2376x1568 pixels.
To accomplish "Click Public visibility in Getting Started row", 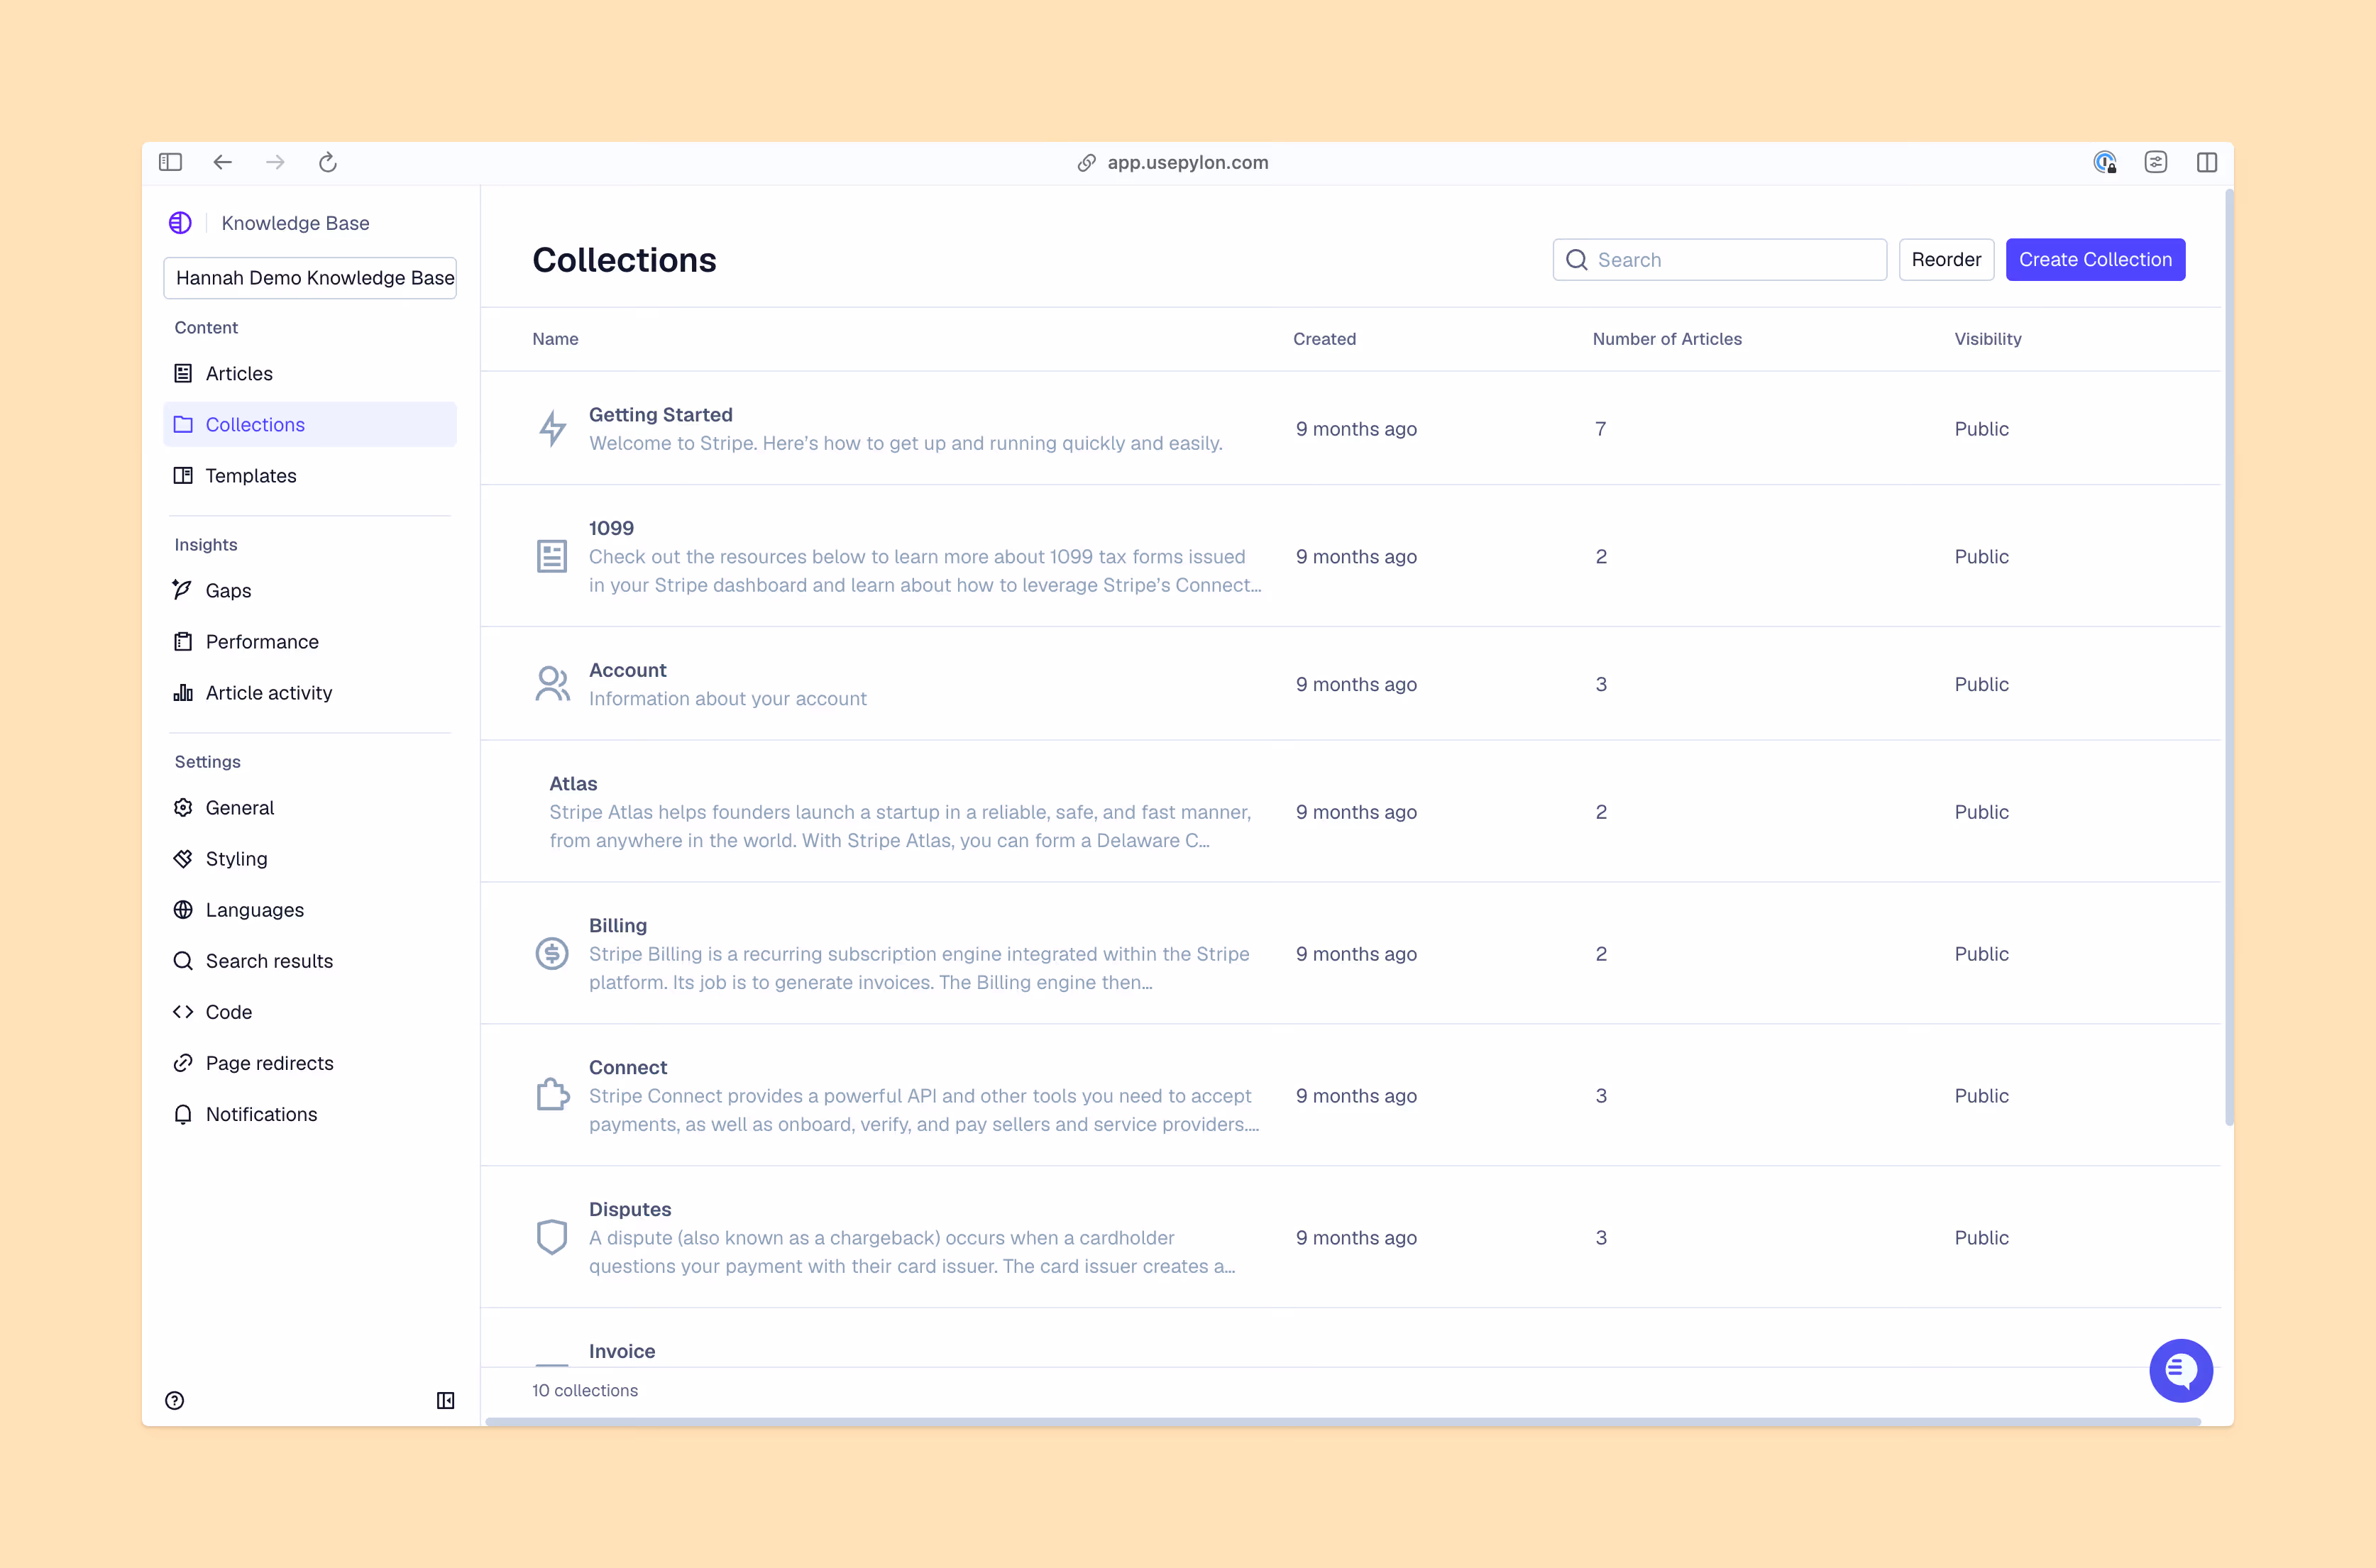I will click(x=1981, y=429).
